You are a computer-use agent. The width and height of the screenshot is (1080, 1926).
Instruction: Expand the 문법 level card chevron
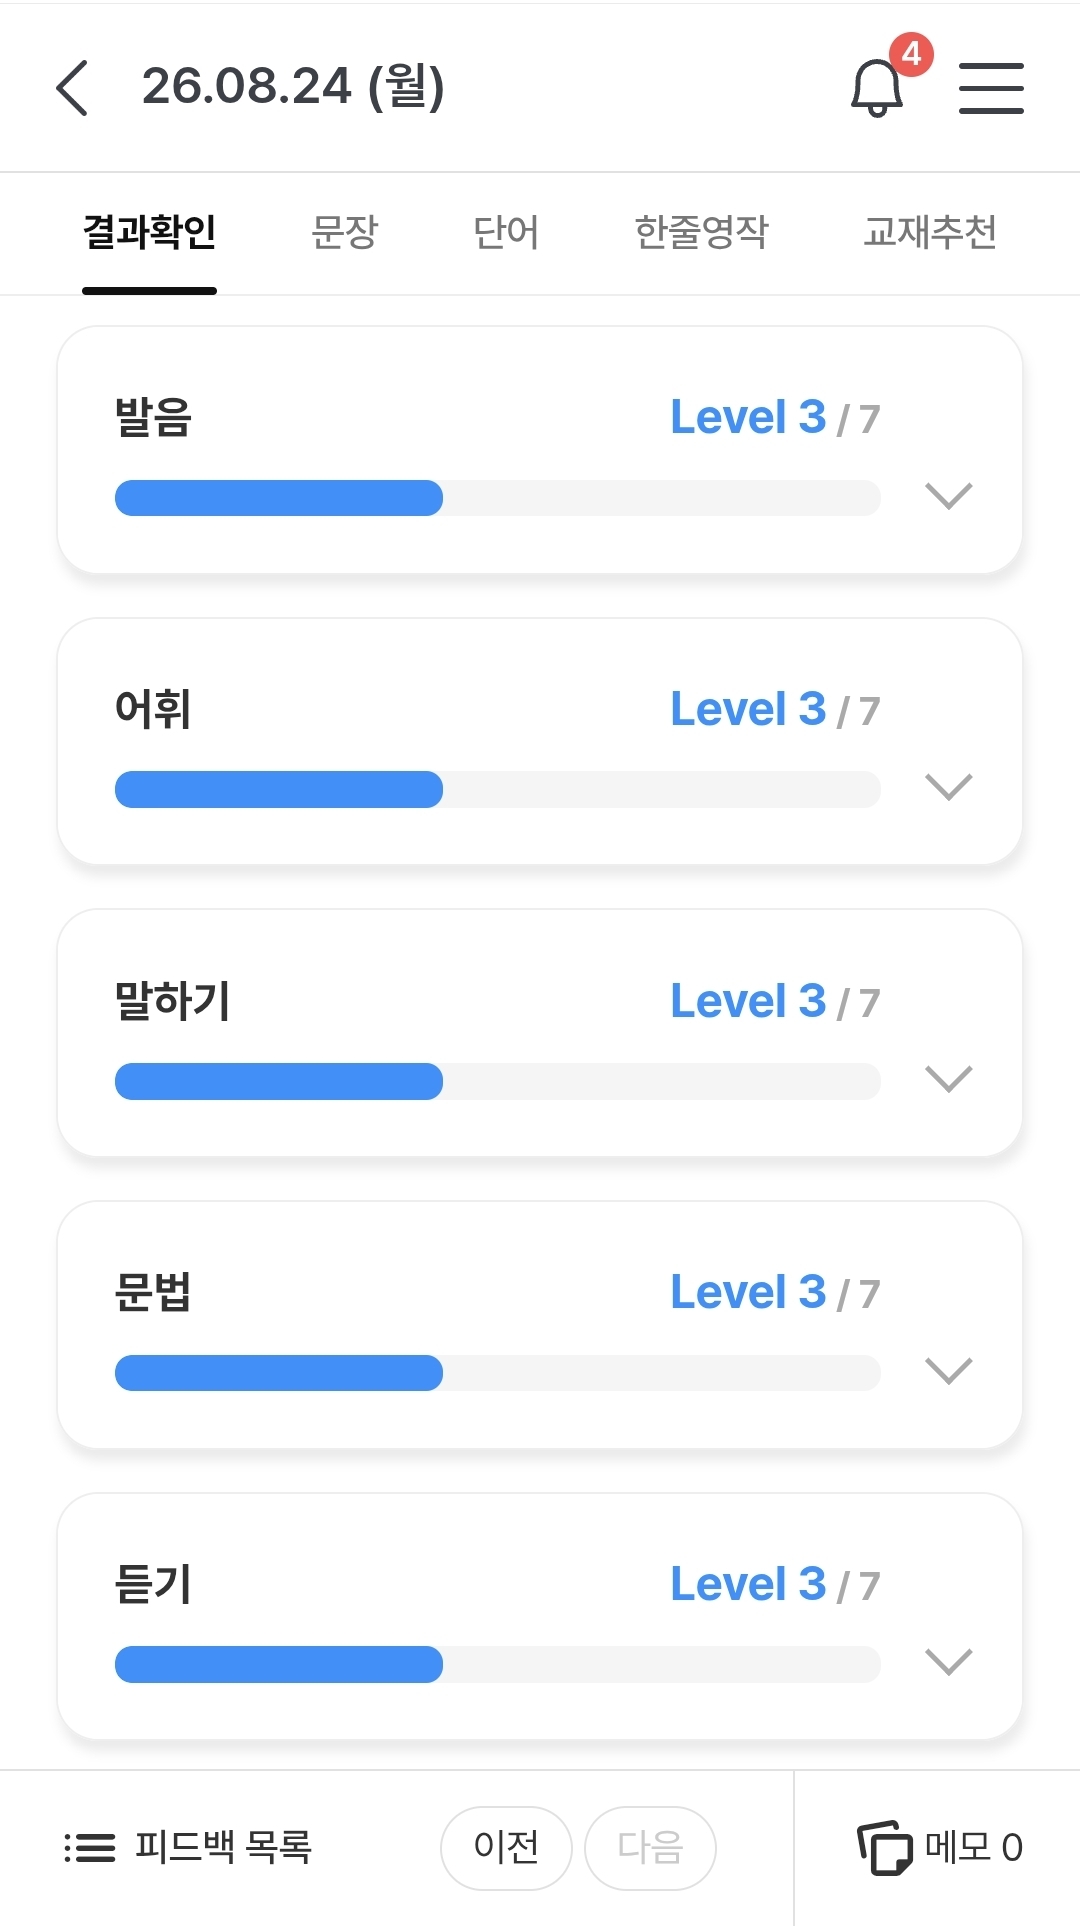coord(949,1371)
